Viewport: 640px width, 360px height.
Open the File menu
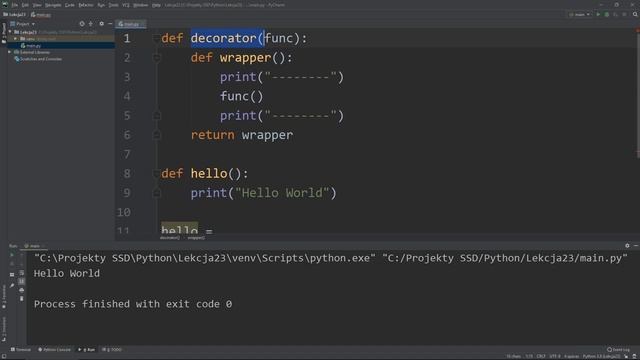[x=15, y=5]
